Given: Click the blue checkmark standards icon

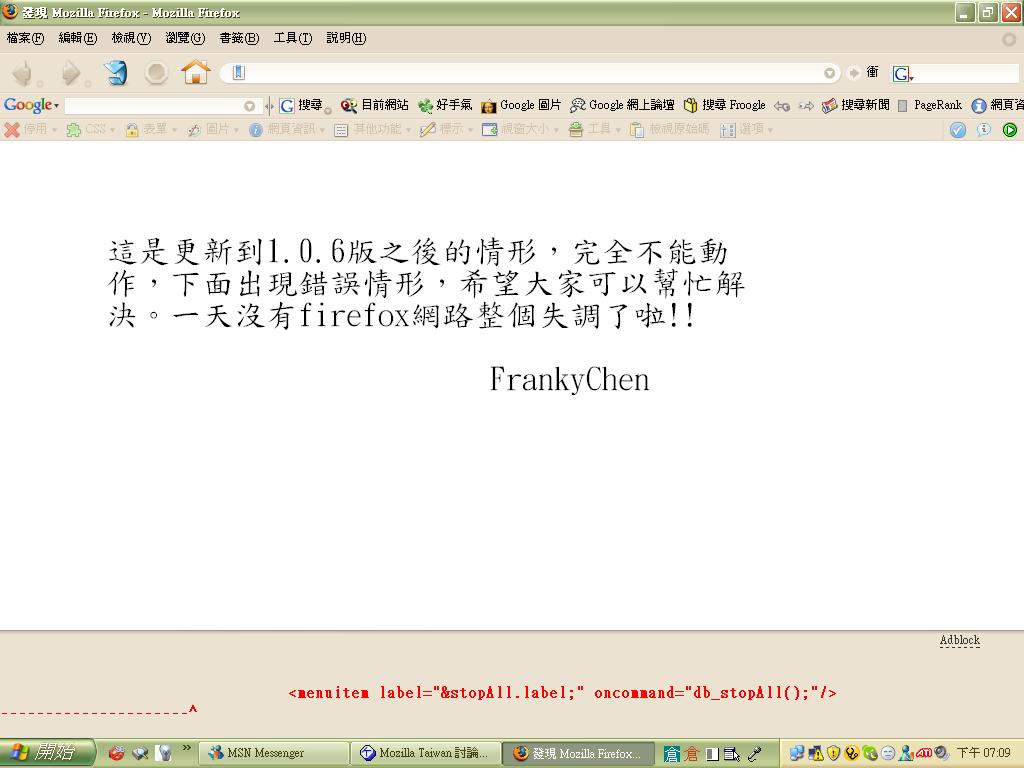Looking at the screenshot, I should [x=957, y=130].
